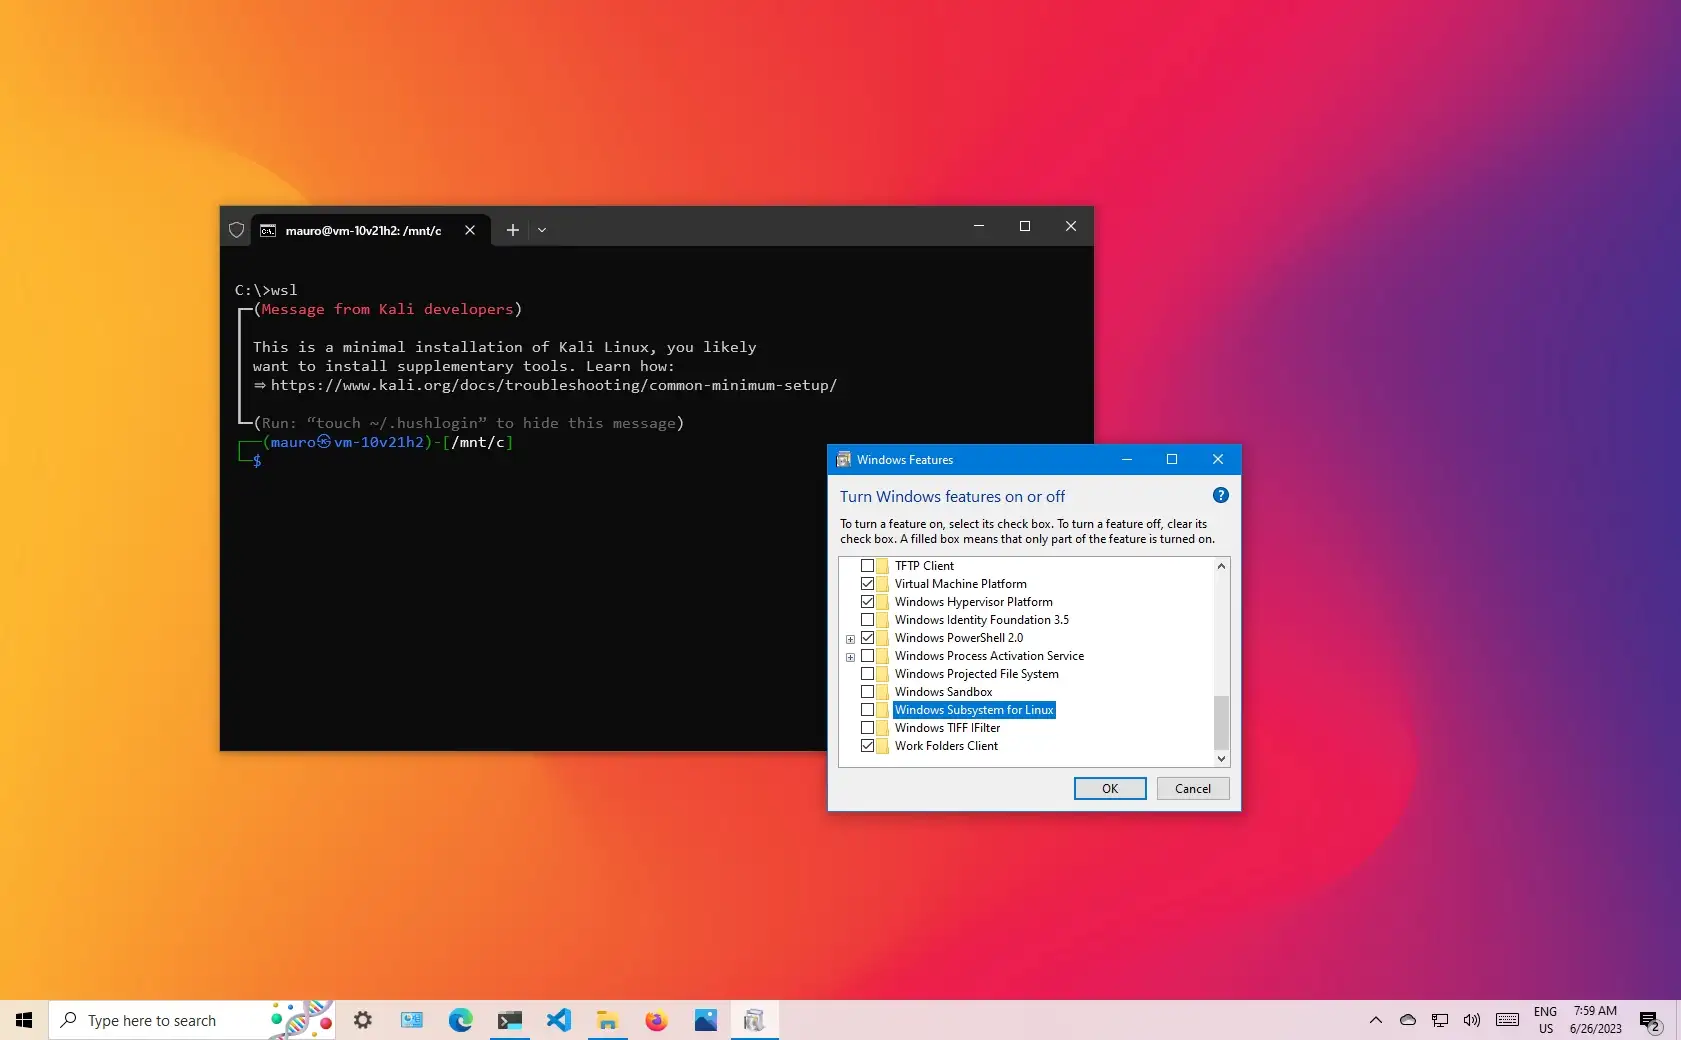Open Microsoft Edge from the taskbar
Screen dimensions: 1681x1040
pyautogui.click(x=461, y=1020)
